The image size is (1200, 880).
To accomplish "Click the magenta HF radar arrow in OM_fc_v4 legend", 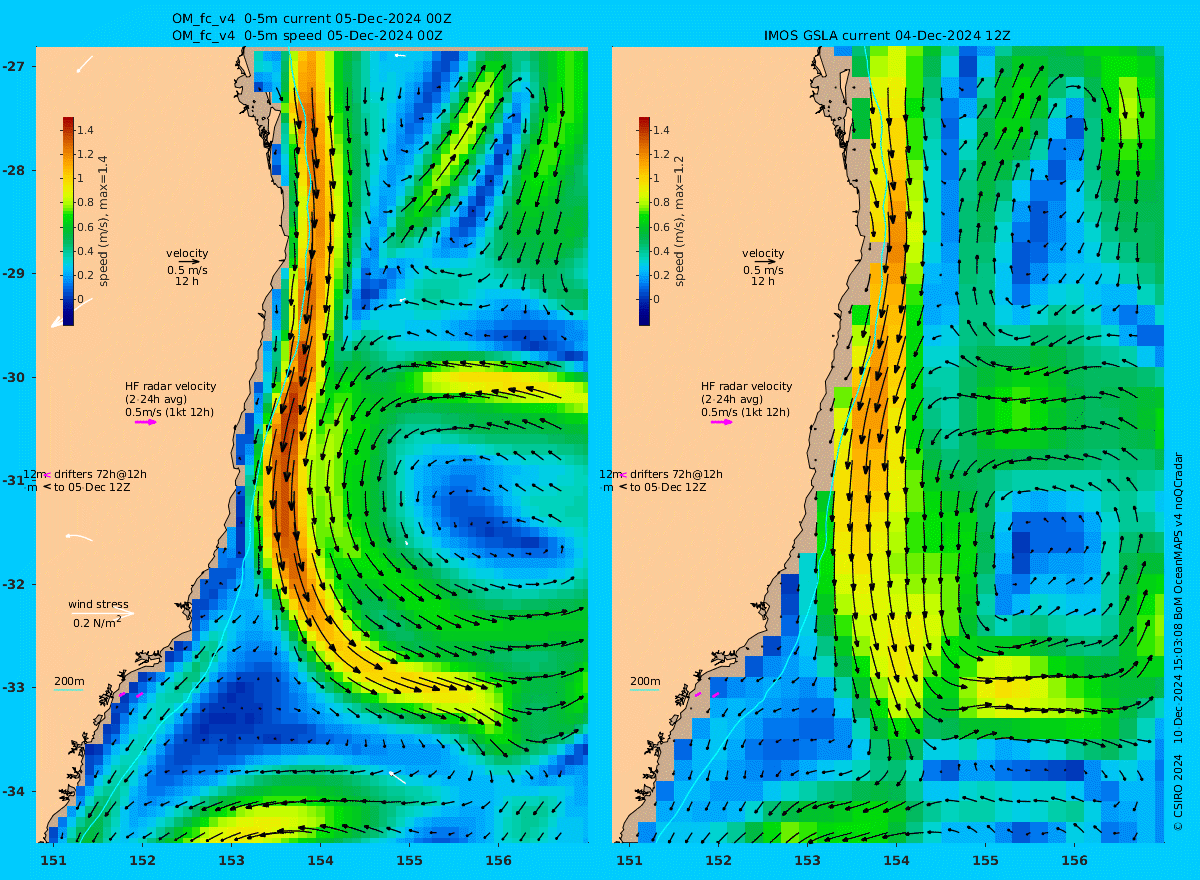I will click(x=146, y=422).
